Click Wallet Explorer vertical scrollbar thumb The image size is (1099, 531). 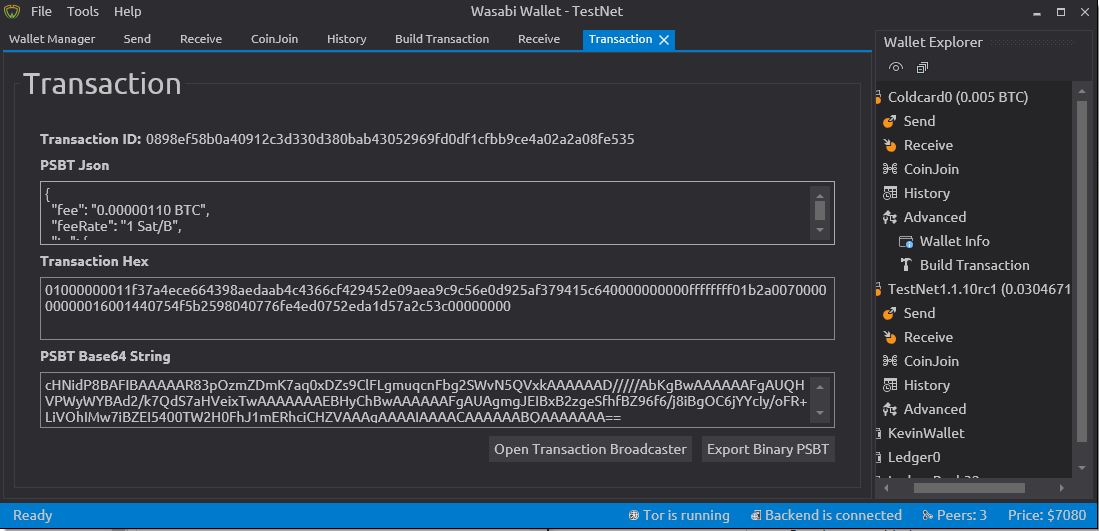(x=1082, y=272)
